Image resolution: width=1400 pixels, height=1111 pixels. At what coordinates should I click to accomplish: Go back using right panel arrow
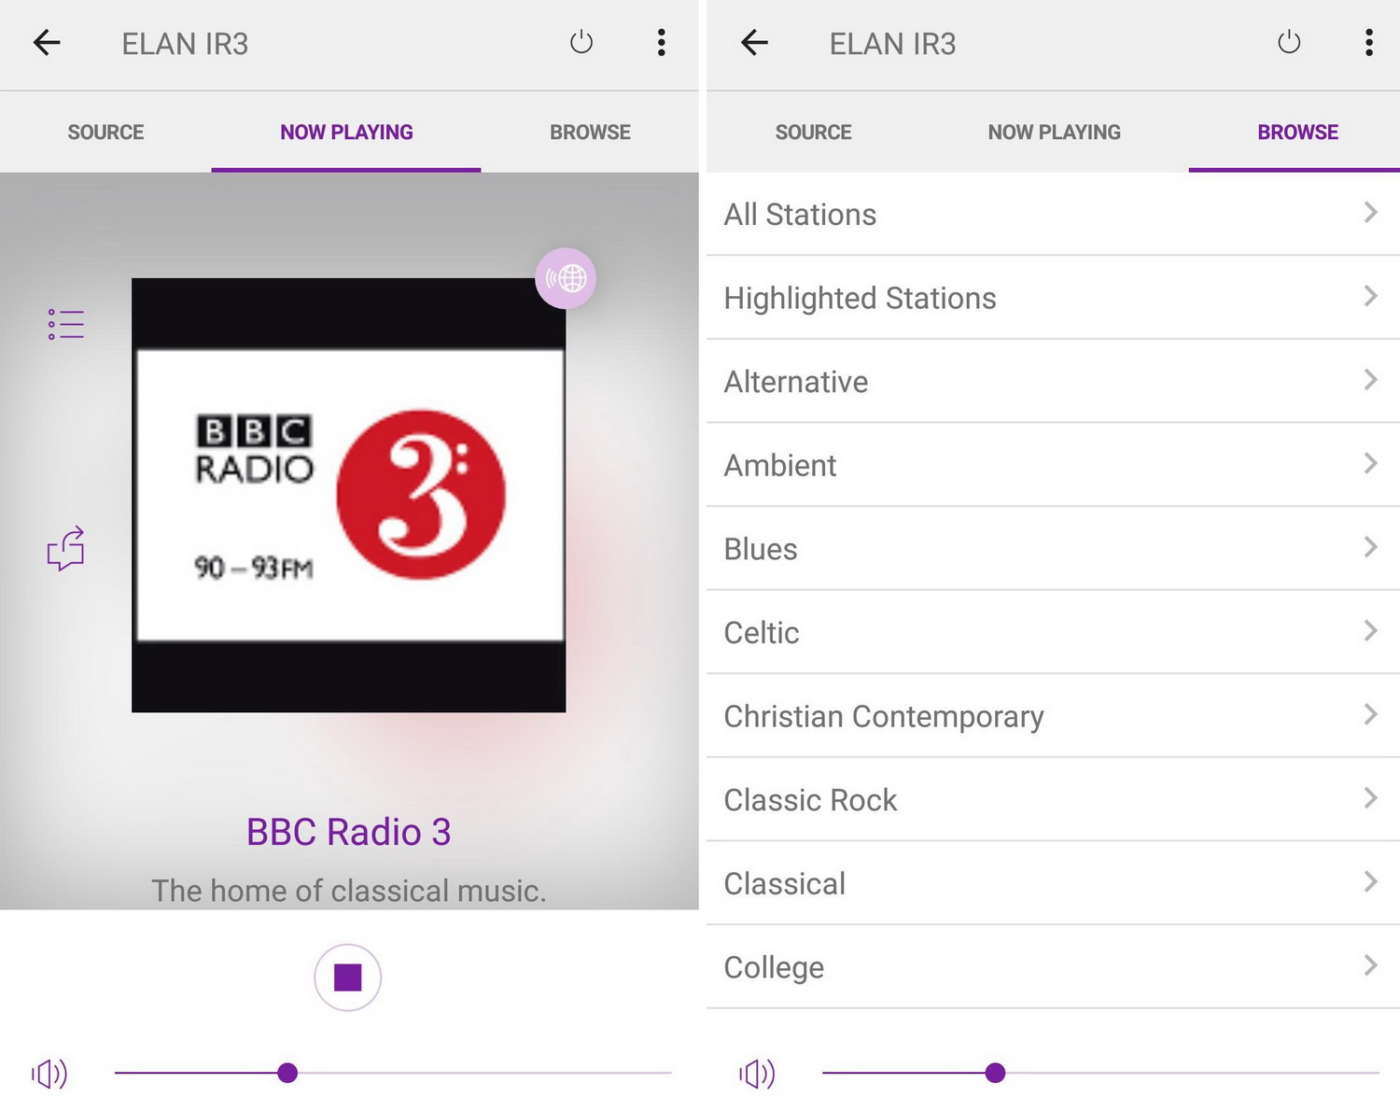point(754,43)
